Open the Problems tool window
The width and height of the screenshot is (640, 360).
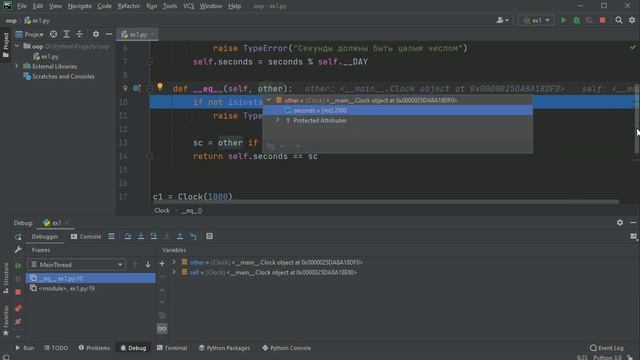tap(94, 348)
